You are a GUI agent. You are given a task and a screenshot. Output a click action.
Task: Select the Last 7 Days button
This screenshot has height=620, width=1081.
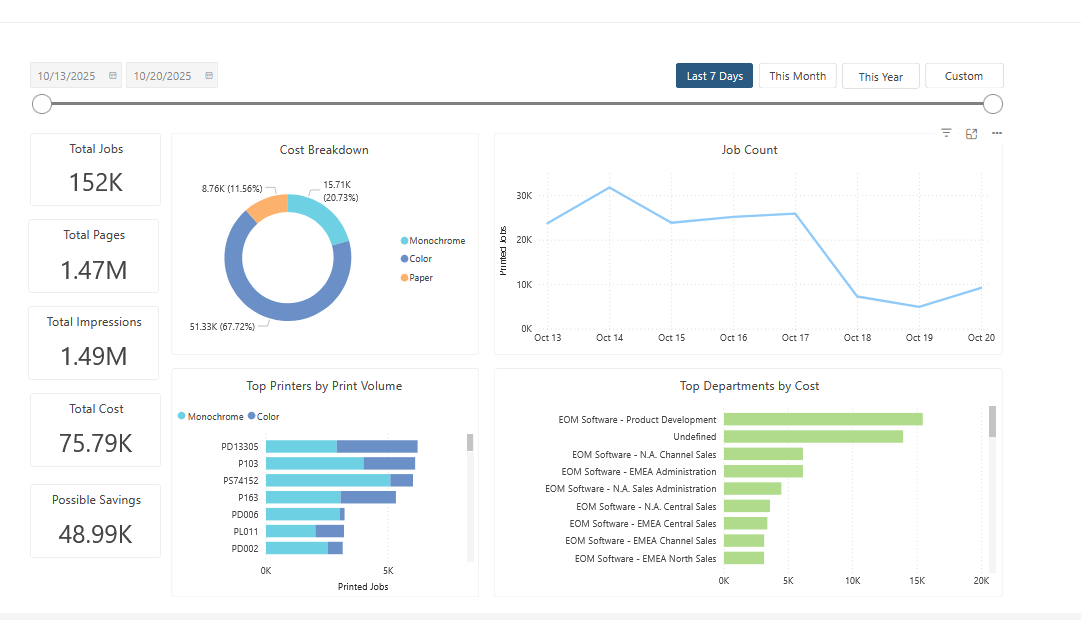click(x=714, y=75)
